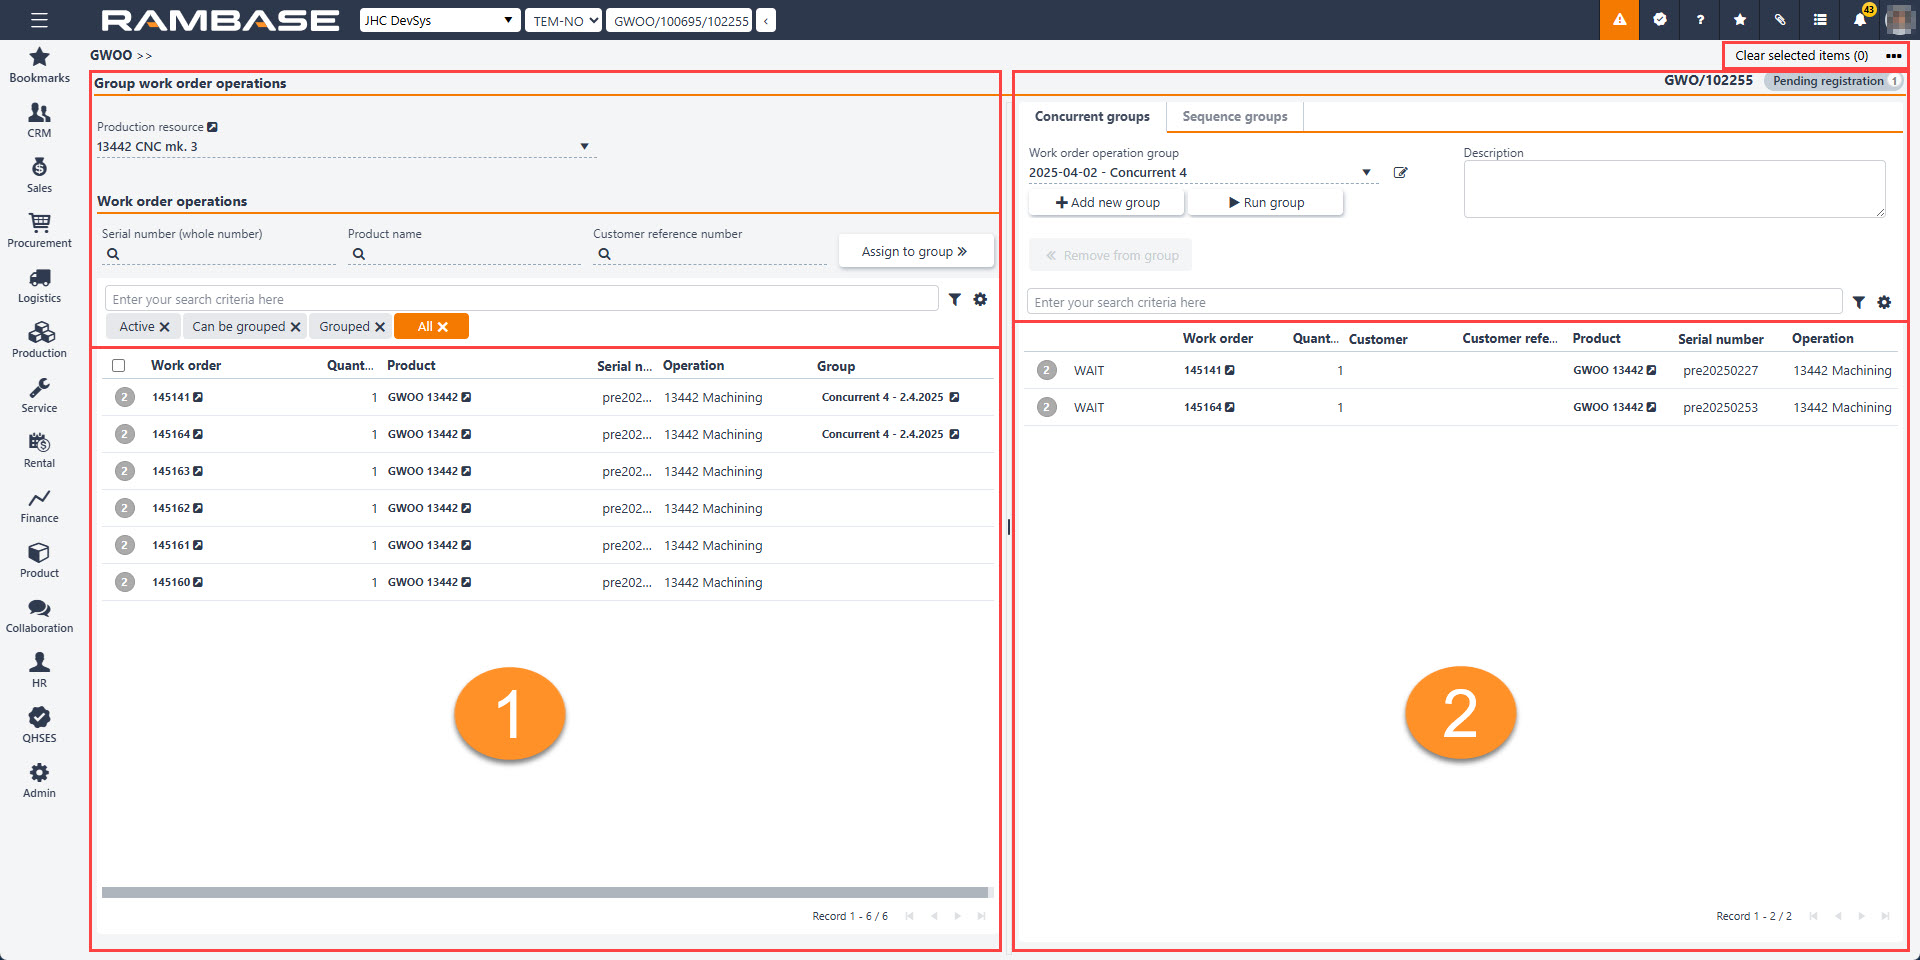Image resolution: width=1920 pixels, height=960 pixels.
Task: Click the left grid horizontal scrollbar
Action: 545,892
